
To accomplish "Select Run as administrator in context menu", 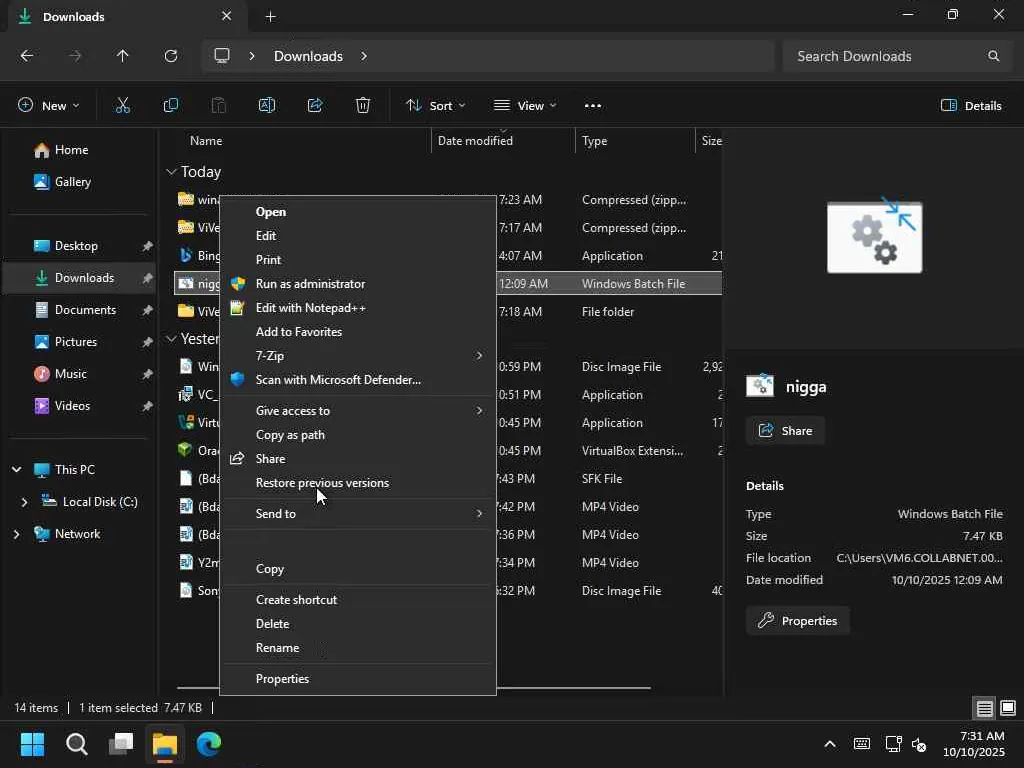I will coord(310,284).
